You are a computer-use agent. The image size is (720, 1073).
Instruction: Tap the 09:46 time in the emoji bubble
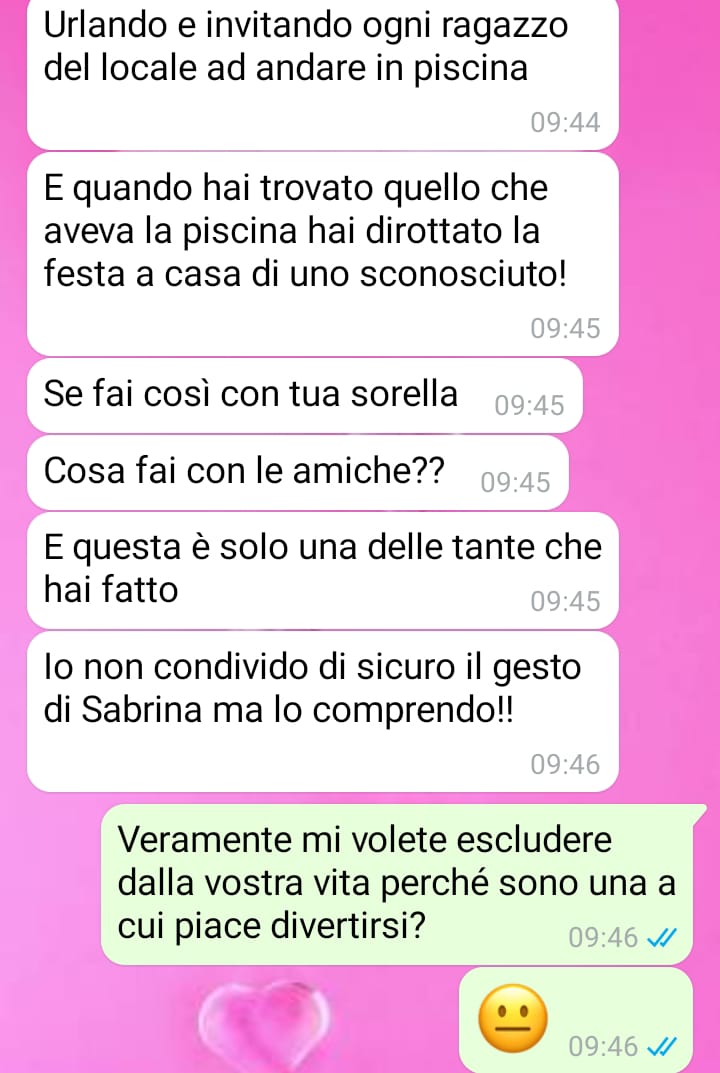click(604, 1046)
